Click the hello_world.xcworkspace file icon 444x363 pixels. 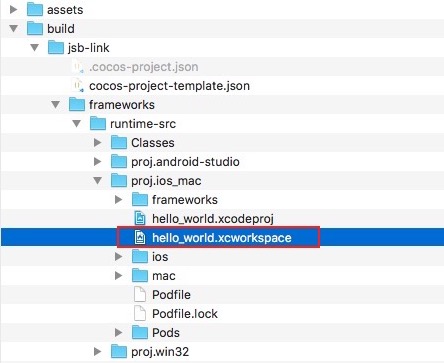click(140, 237)
